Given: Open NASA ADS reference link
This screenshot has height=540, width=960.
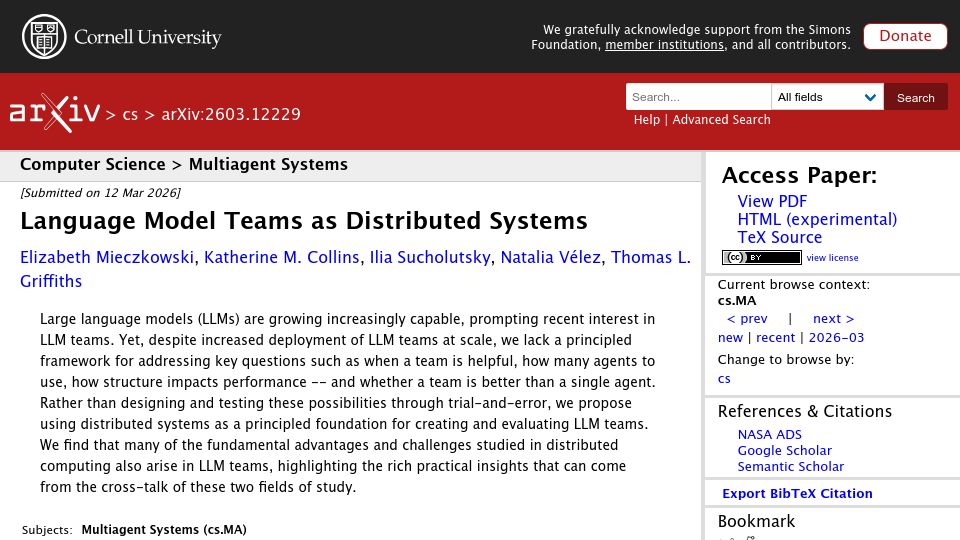Looking at the screenshot, I should coord(769,435).
